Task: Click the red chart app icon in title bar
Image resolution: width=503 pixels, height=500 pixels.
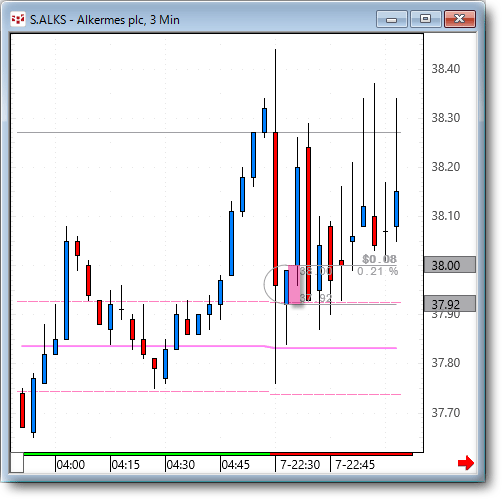Action: pos(18,20)
